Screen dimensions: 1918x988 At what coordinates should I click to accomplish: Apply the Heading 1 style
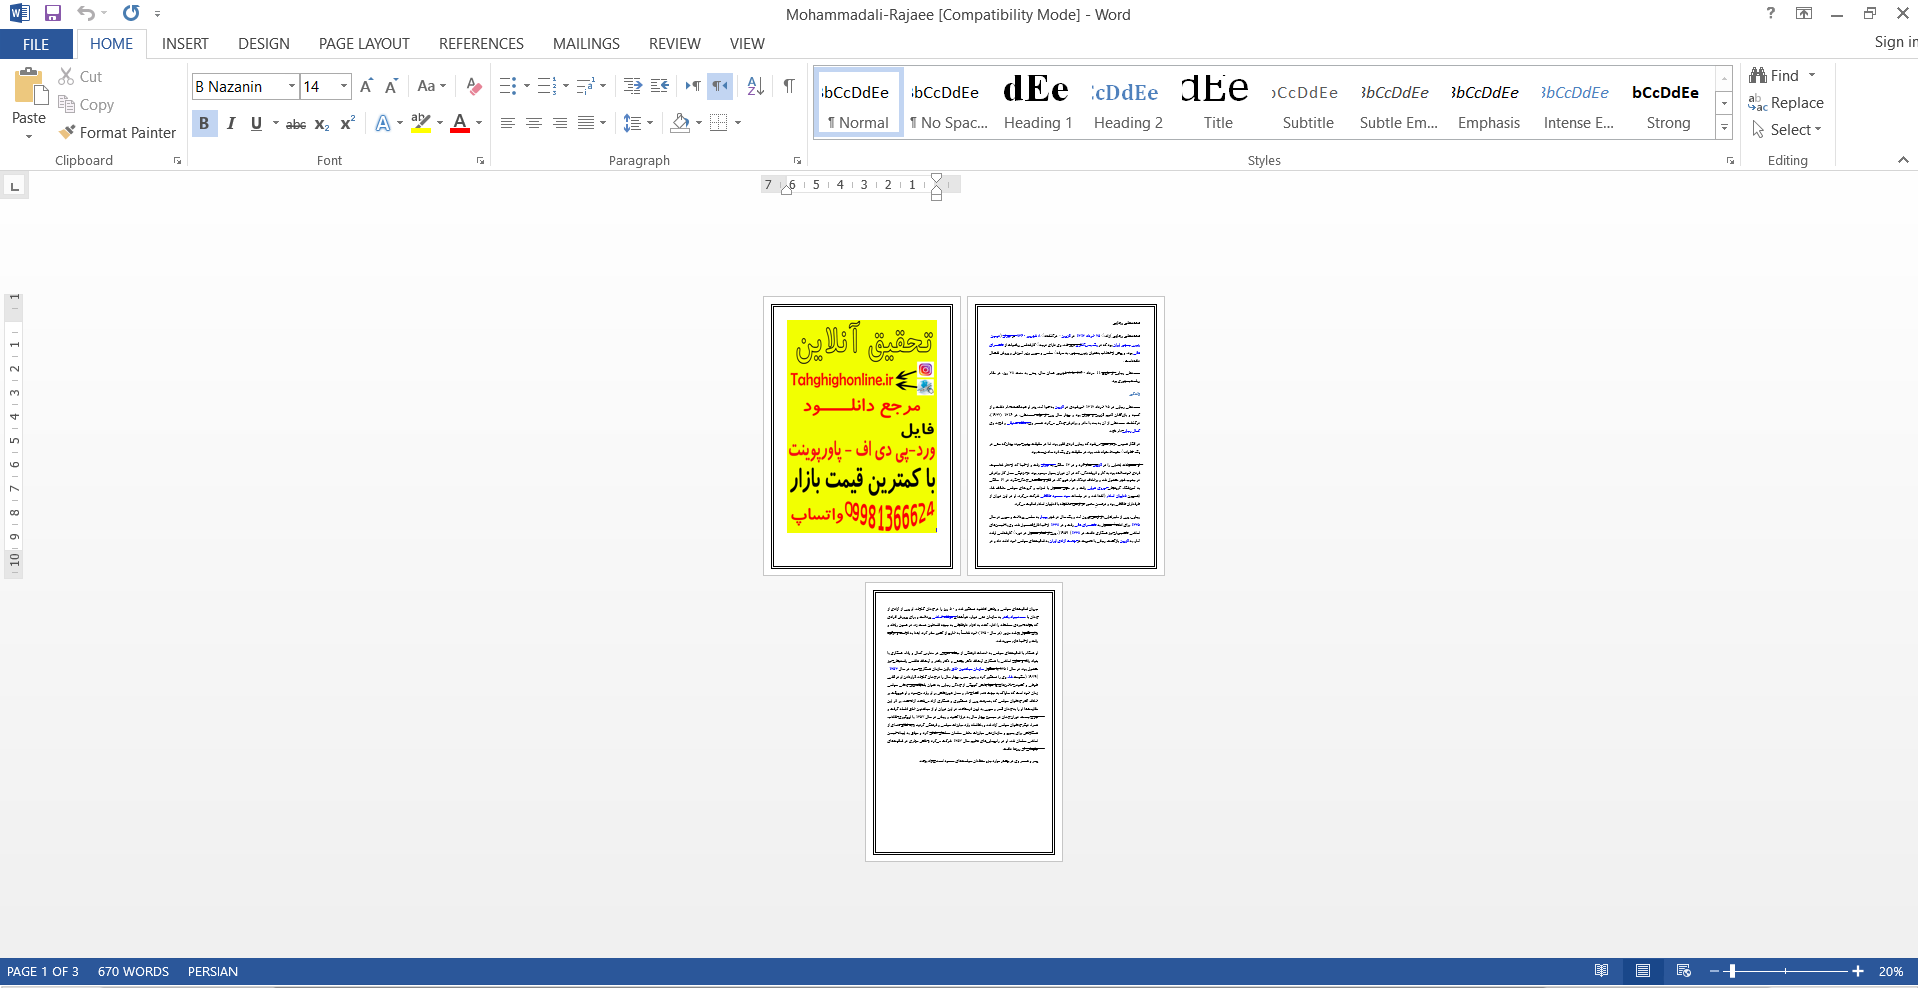pos(1038,101)
